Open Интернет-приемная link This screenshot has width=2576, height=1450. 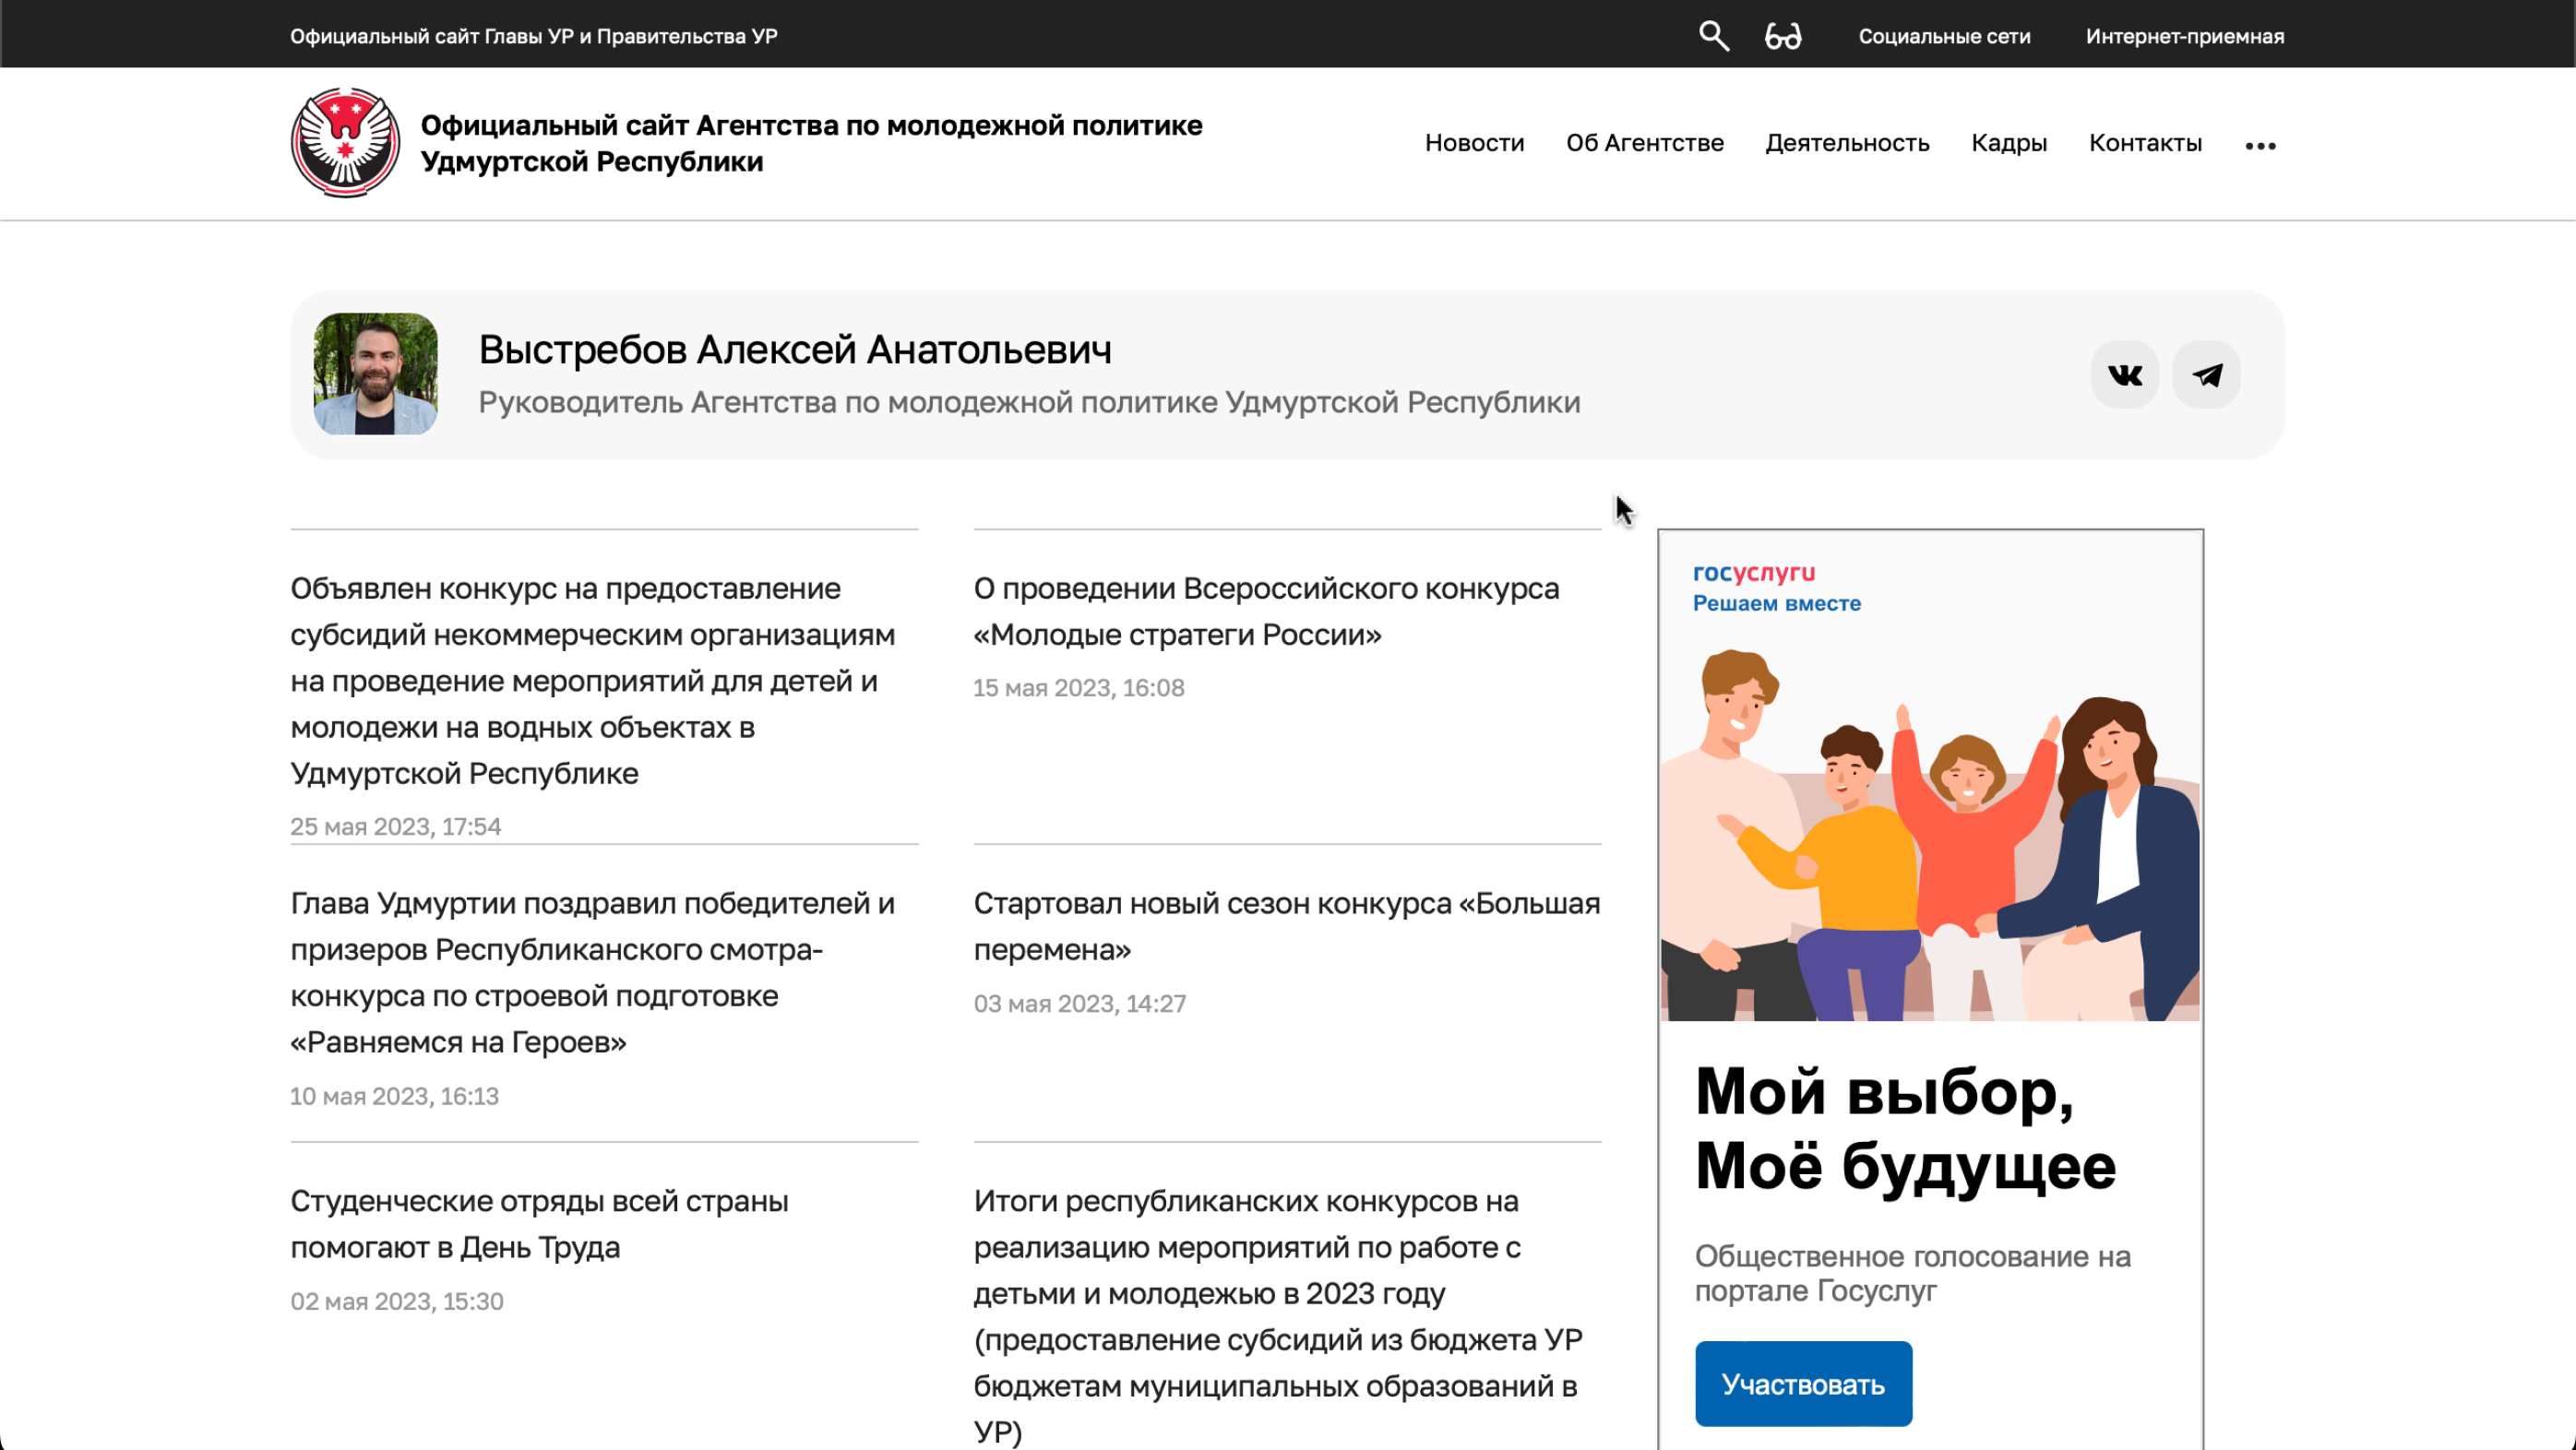[2184, 37]
